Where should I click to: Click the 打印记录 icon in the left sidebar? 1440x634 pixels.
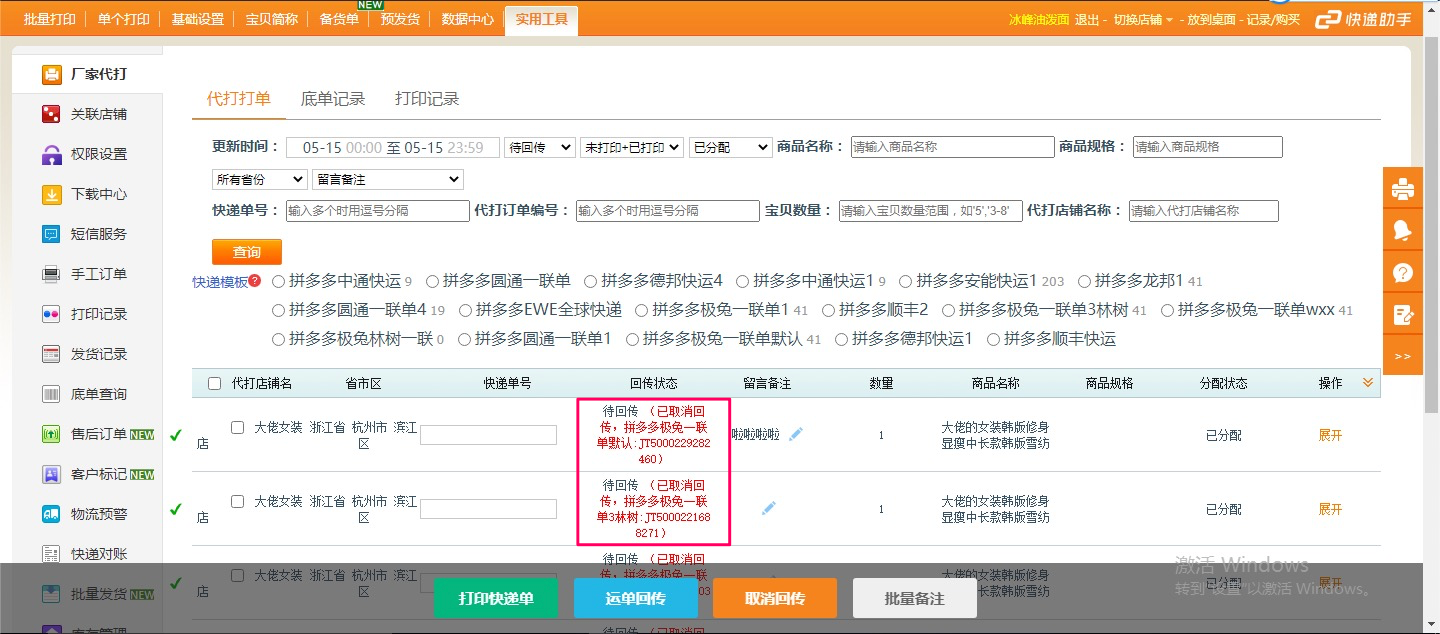click(x=52, y=314)
